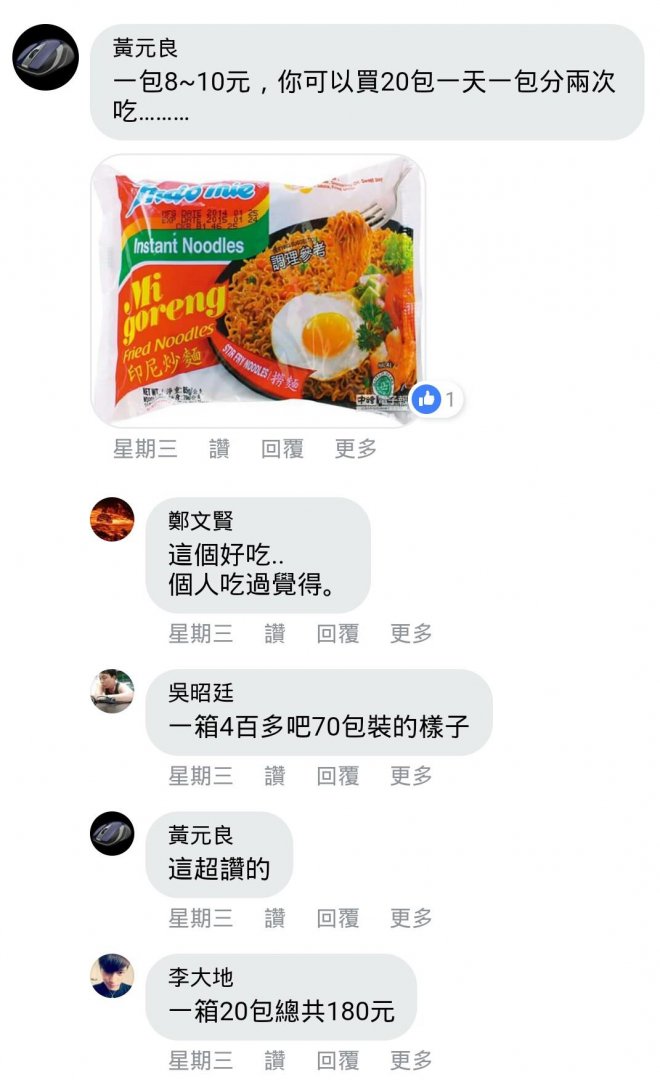The width and height of the screenshot is (660, 1080).
Task: Like 吳昭廷's comment with 讚
Action: pos(275,776)
